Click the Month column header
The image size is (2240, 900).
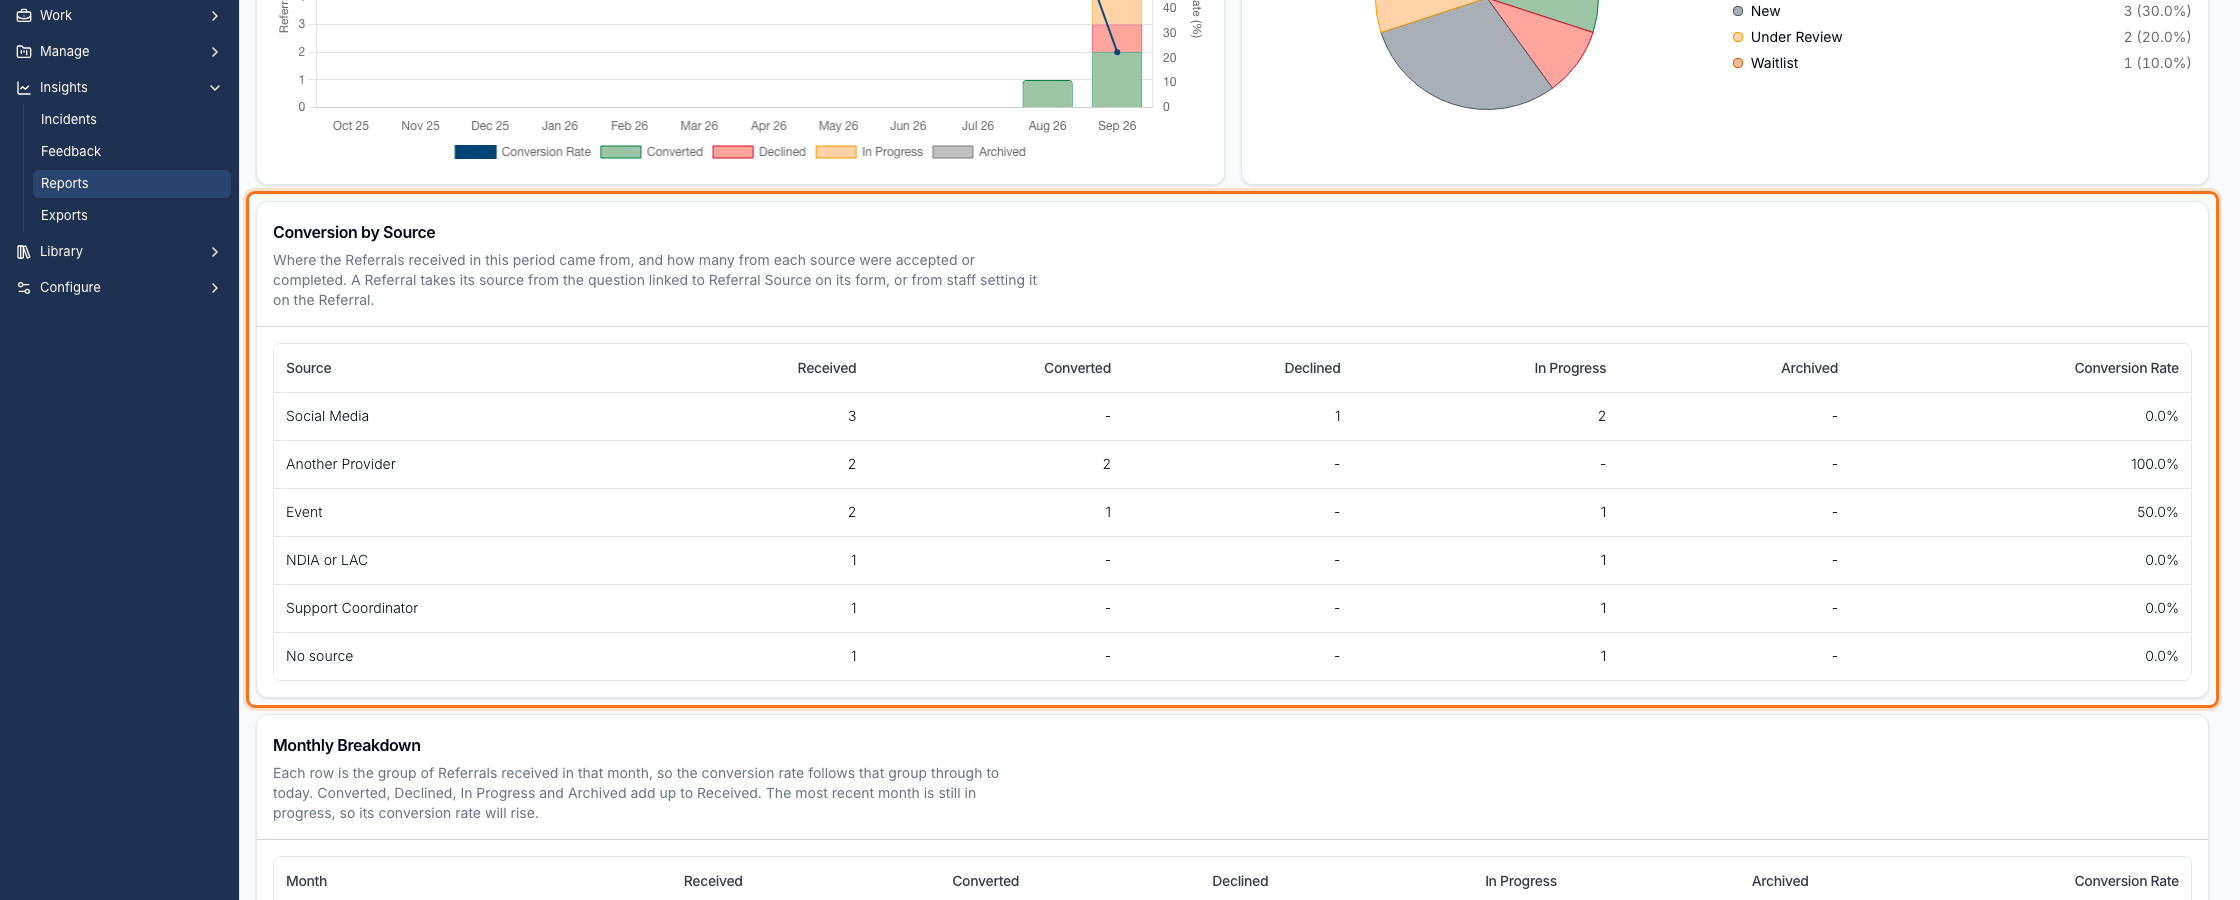(306, 881)
